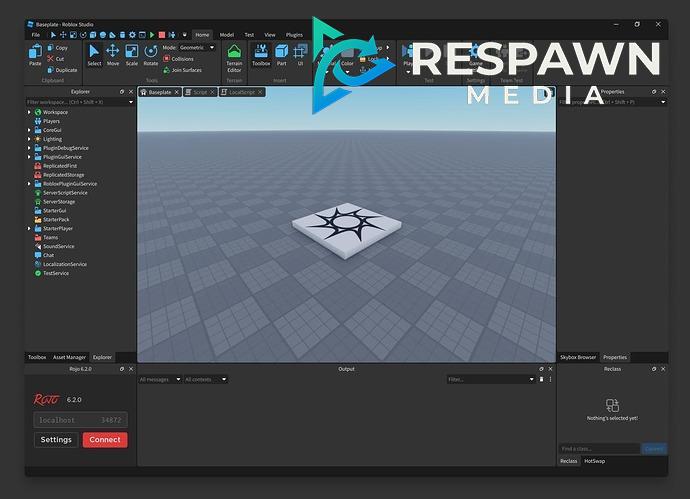The image size is (690, 499).
Task: Switch to the Test ribbon tab
Action: pyautogui.click(x=249, y=35)
